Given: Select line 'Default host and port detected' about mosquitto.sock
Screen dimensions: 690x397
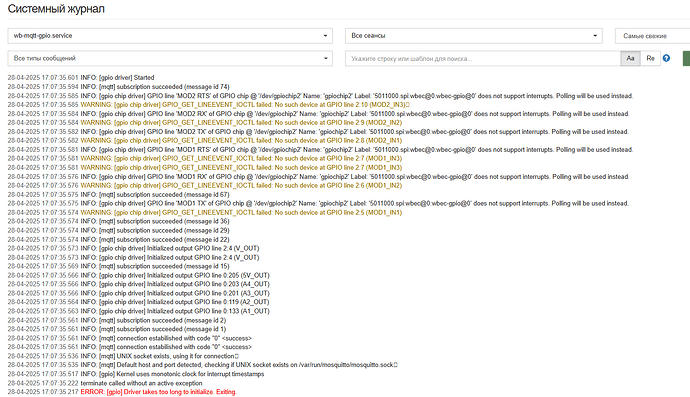Looking at the screenshot, I should tap(202, 365).
